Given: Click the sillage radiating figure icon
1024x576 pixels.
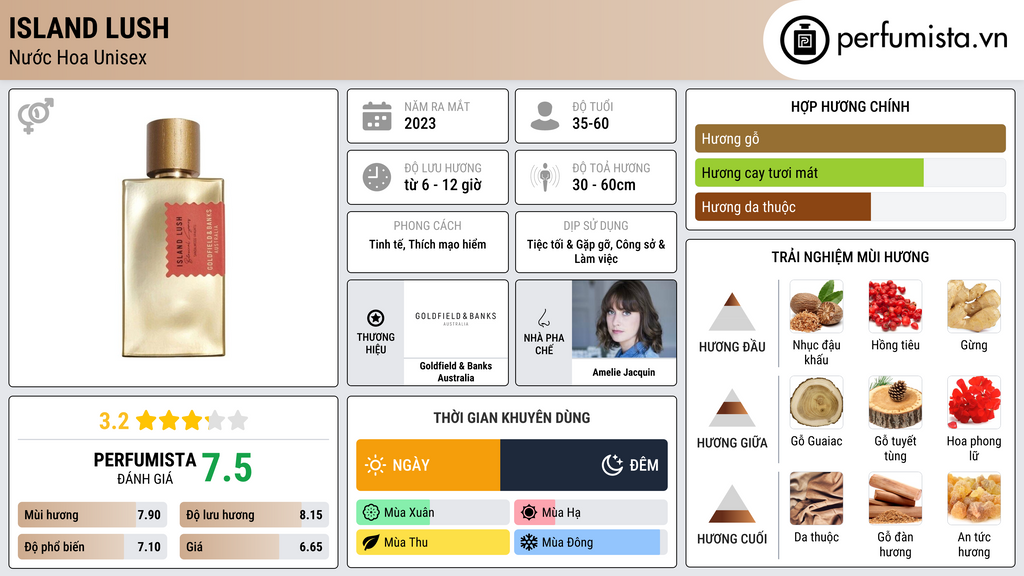Looking at the screenshot, I should coord(545,177).
